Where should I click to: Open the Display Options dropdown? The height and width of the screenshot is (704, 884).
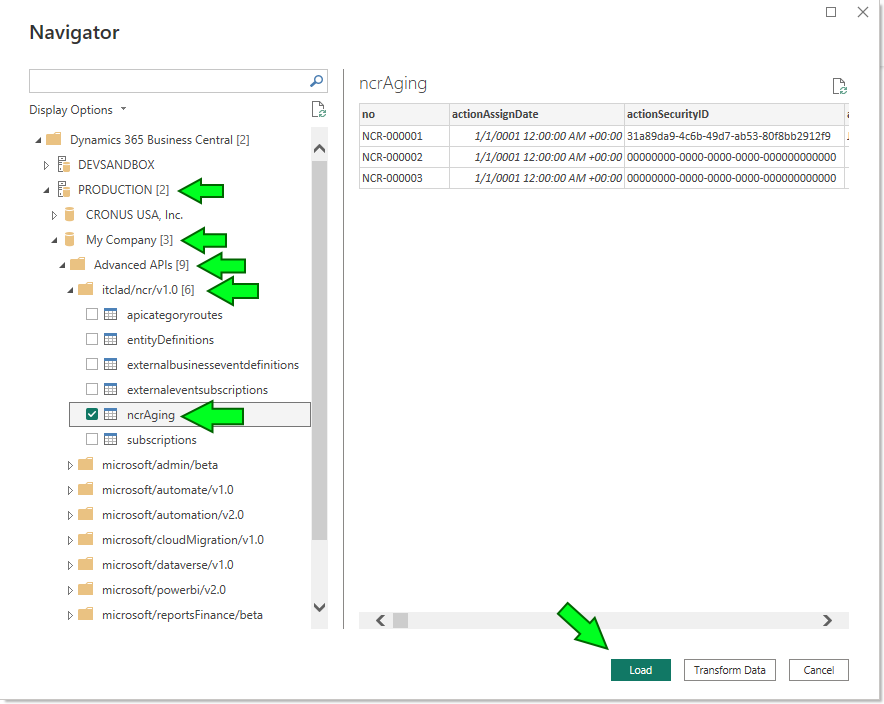tap(78, 110)
